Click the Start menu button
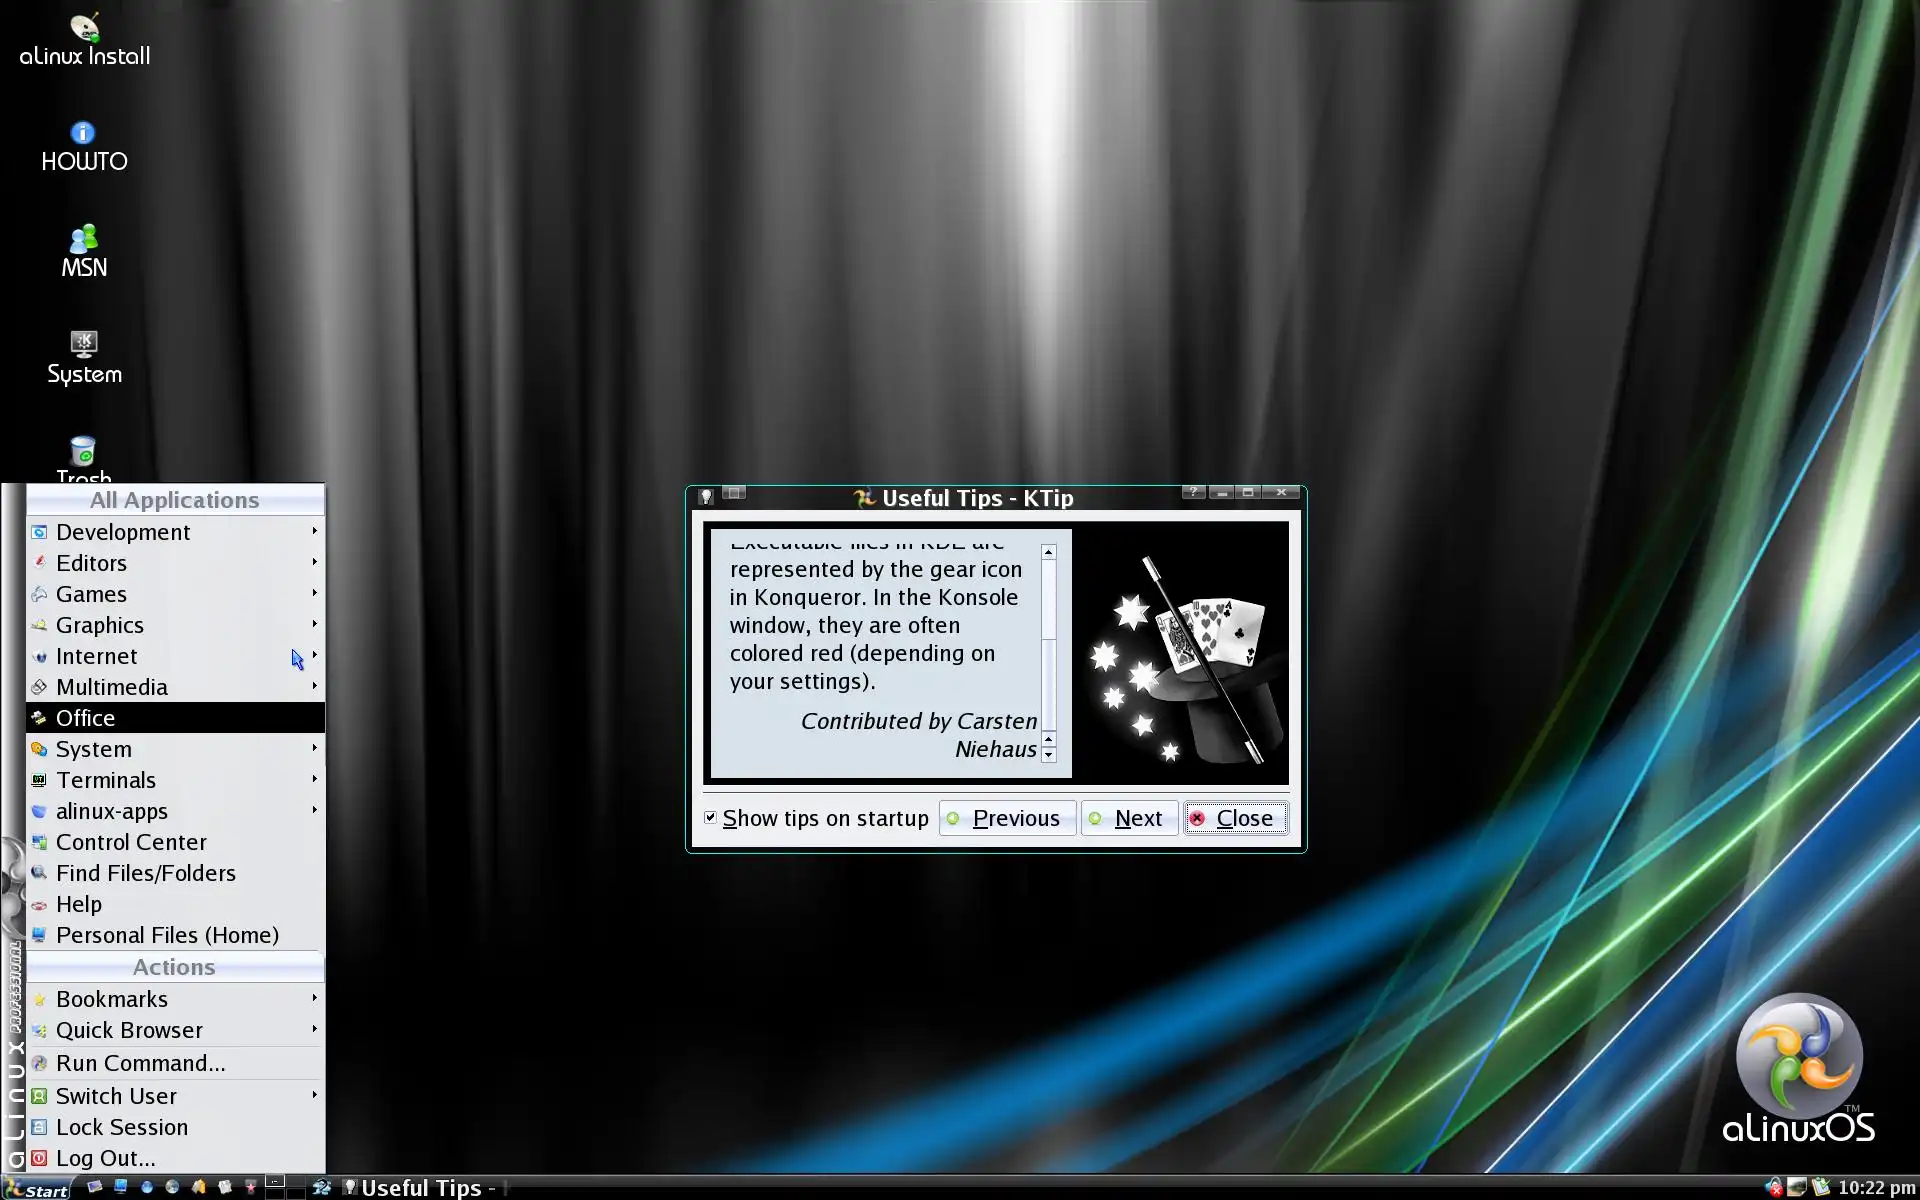1920x1200 pixels. point(36,1188)
